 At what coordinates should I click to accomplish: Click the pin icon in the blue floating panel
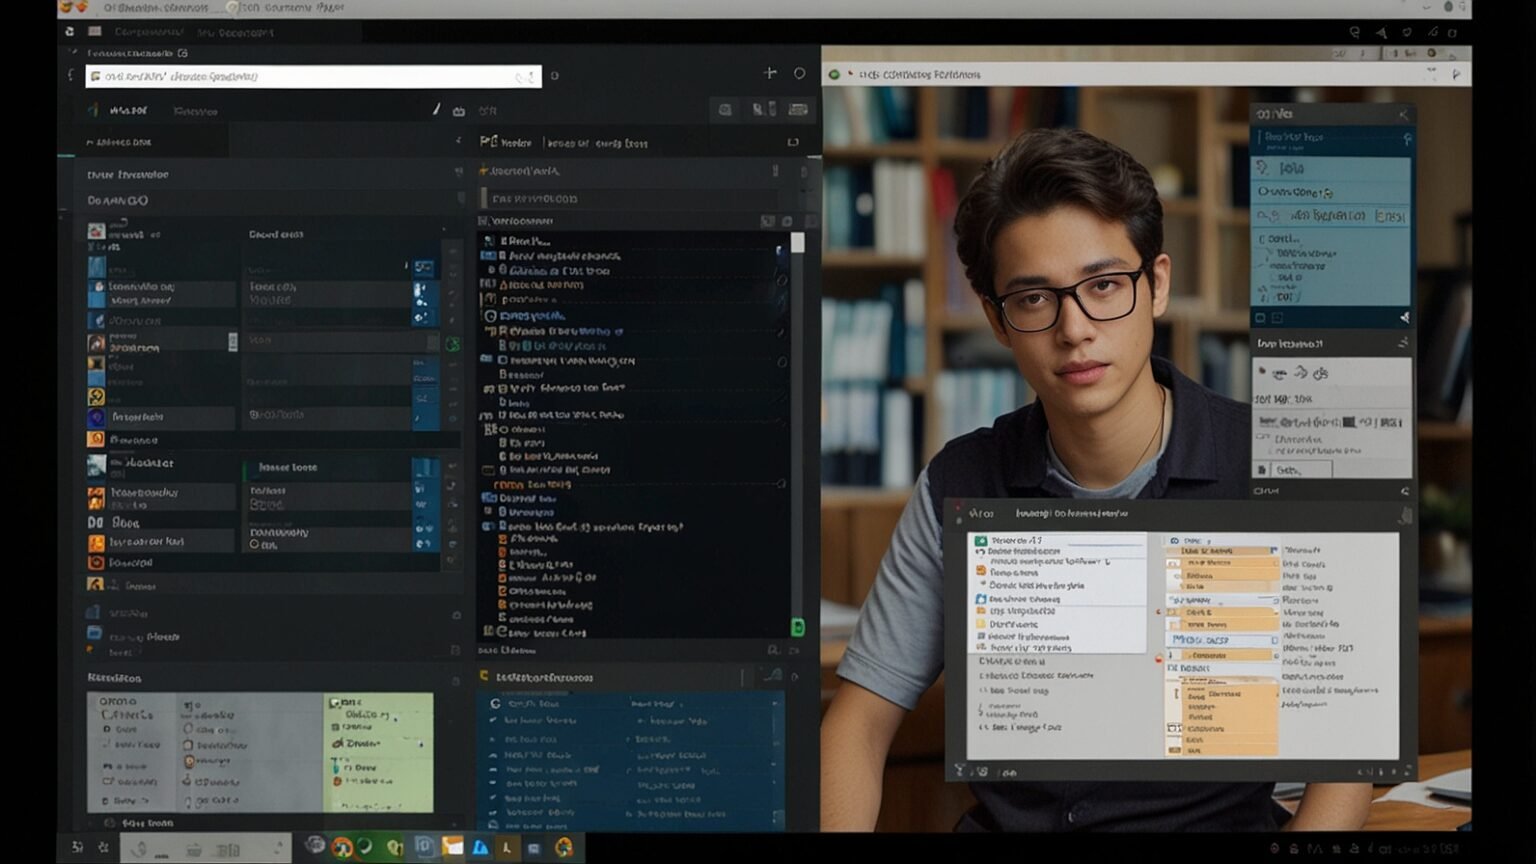[x=1407, y=138]
